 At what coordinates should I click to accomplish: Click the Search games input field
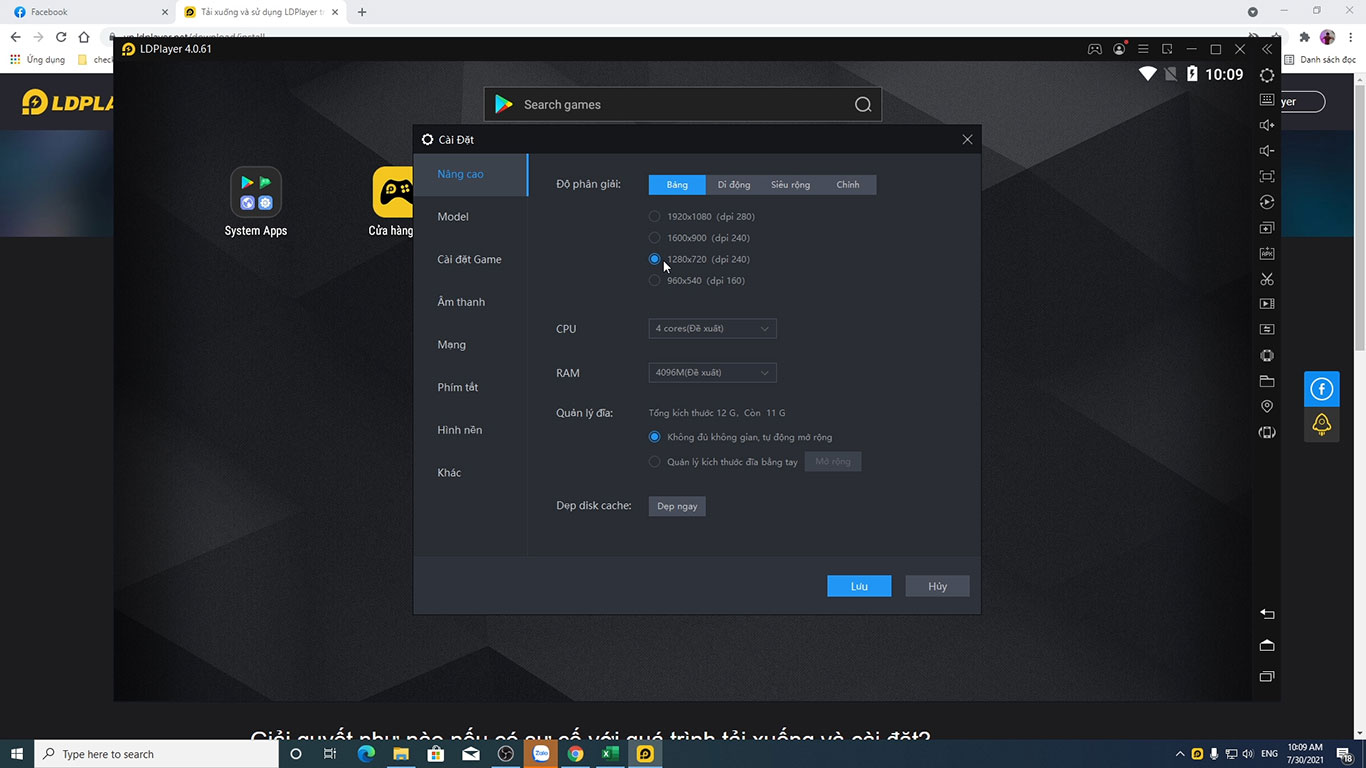point(680,105)
